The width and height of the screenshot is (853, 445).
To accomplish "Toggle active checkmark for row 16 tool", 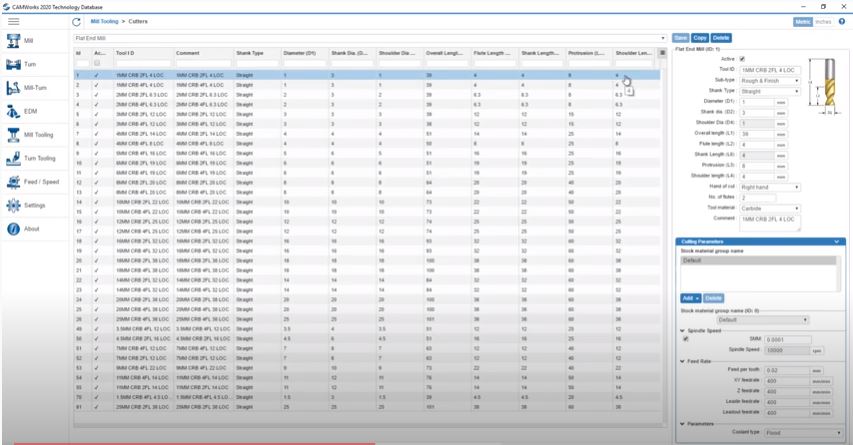I will [97, 221].
